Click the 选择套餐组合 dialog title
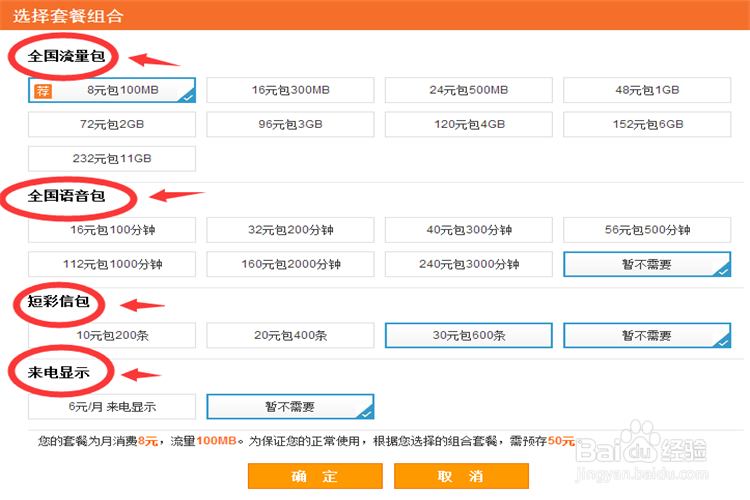750x500 pixels. tap(68, 16)
